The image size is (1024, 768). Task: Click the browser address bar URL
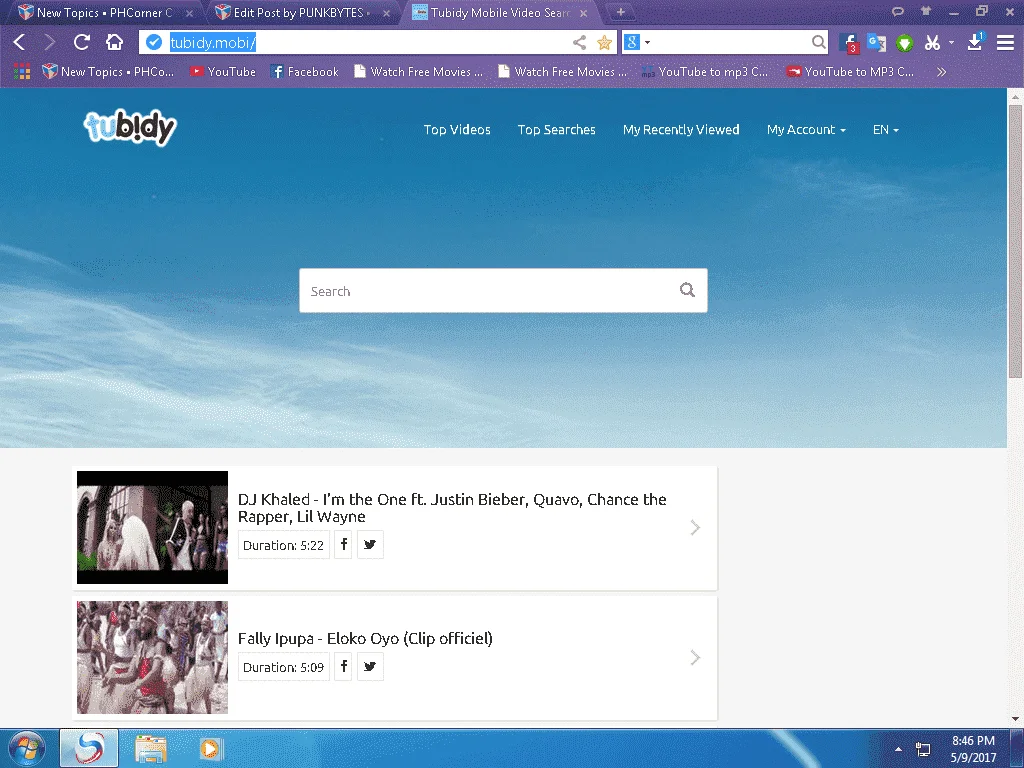pyautogui.click(x=213, y=42)
